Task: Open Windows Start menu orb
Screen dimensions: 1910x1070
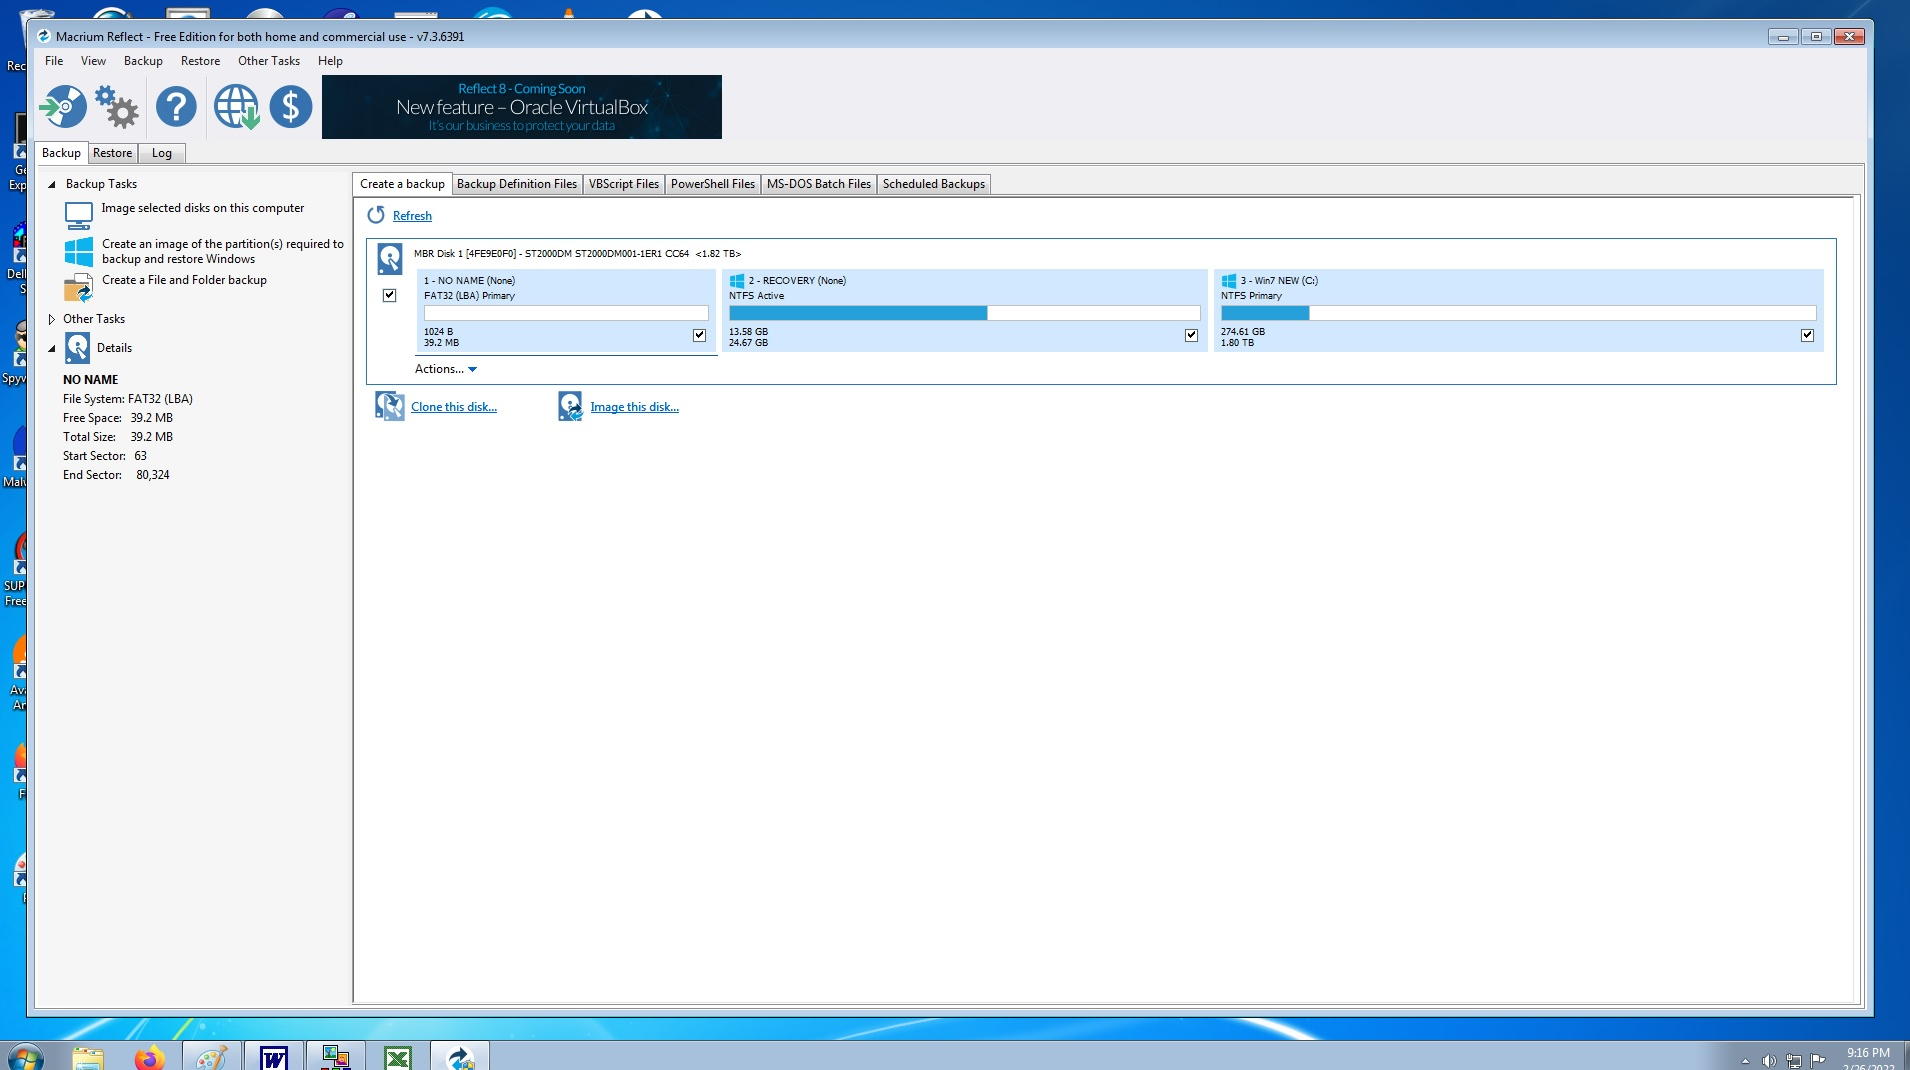Action: point(24,1057)
